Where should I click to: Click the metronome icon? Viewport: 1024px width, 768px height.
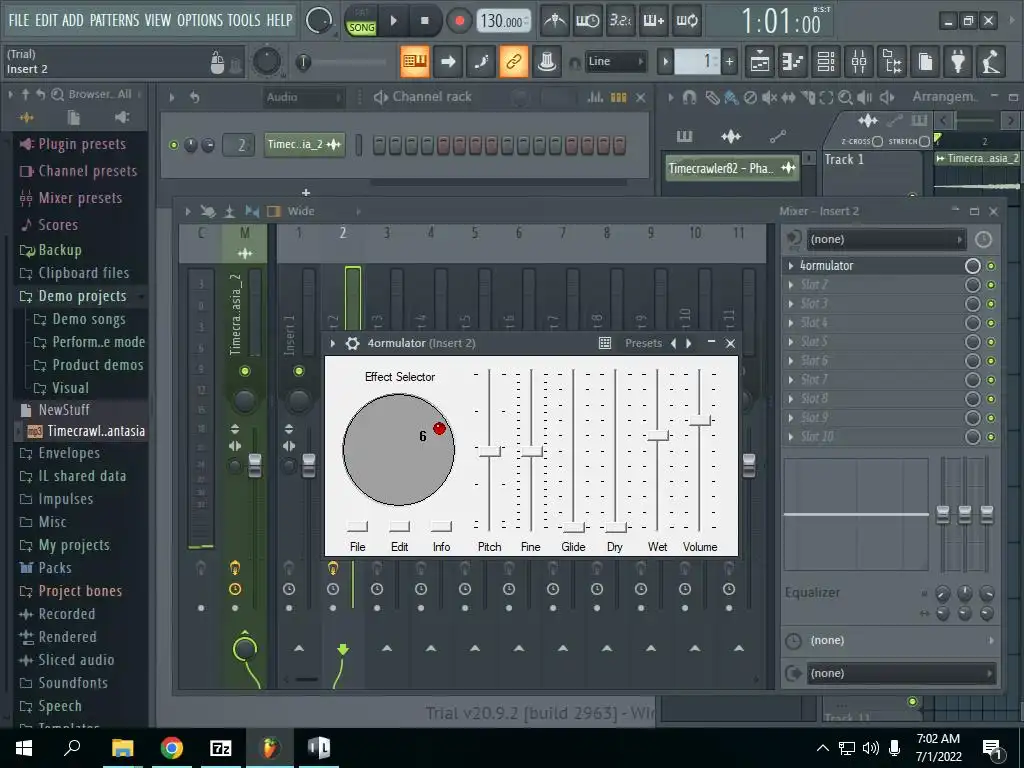[x=555, y=21]
